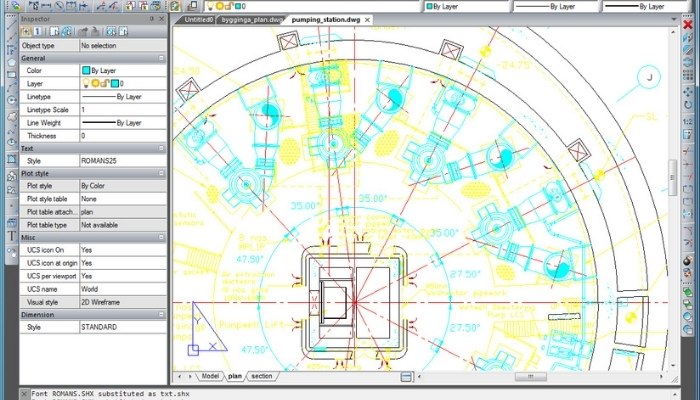This screenshot has height=400, width=700.
Task: Select the polygon tool on left toolbar
Action: (12, 62)
